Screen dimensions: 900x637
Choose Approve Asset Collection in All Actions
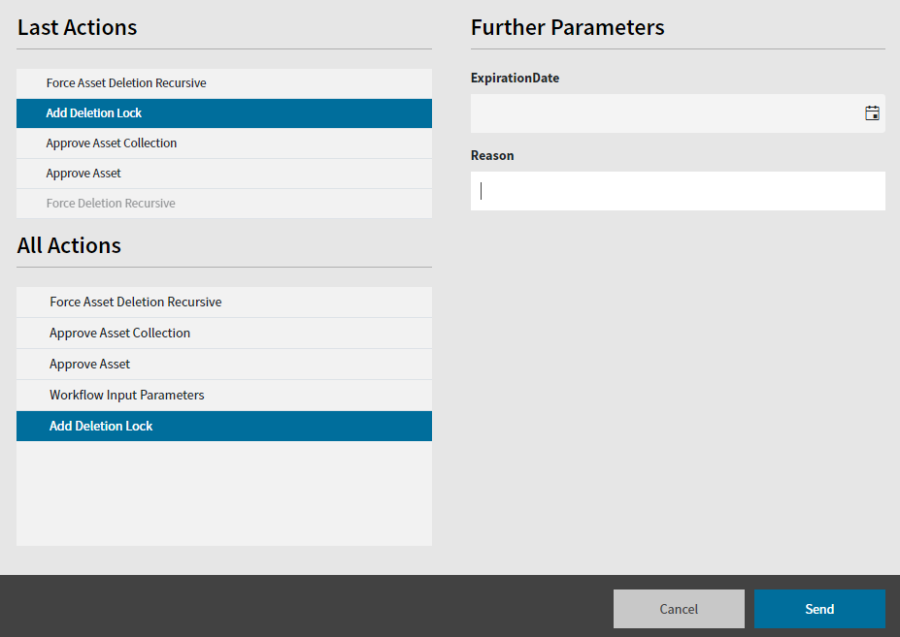[224, 333]
